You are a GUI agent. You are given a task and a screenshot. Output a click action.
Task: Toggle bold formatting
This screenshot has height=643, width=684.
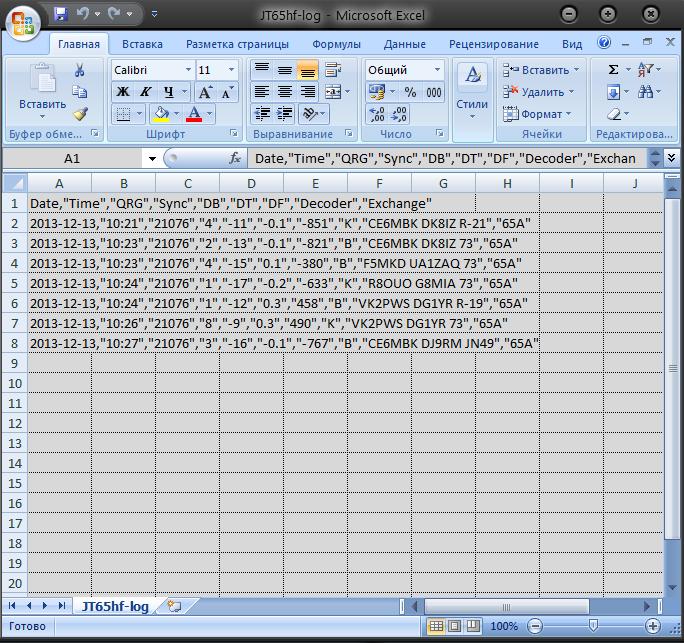point(123,92)
